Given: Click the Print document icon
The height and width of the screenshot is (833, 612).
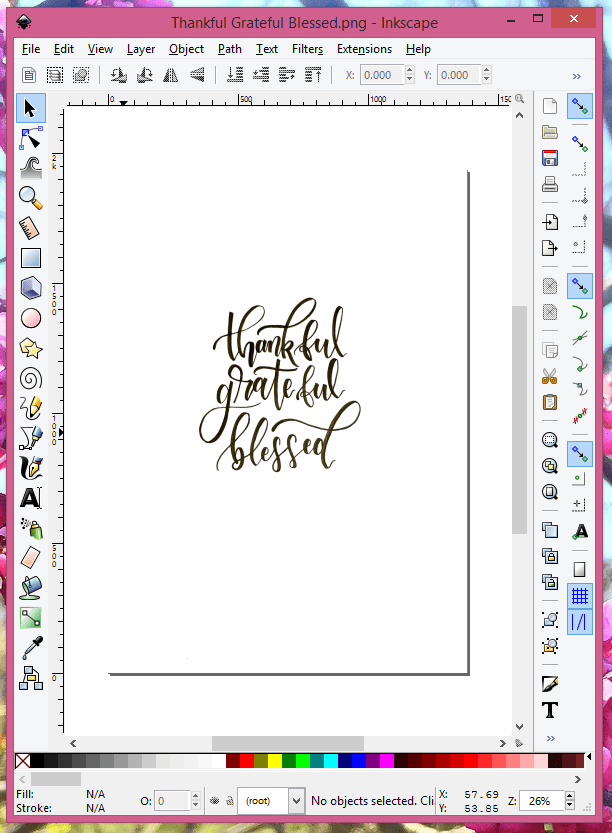Looking at the screenshot, I should tap(550, 184).
